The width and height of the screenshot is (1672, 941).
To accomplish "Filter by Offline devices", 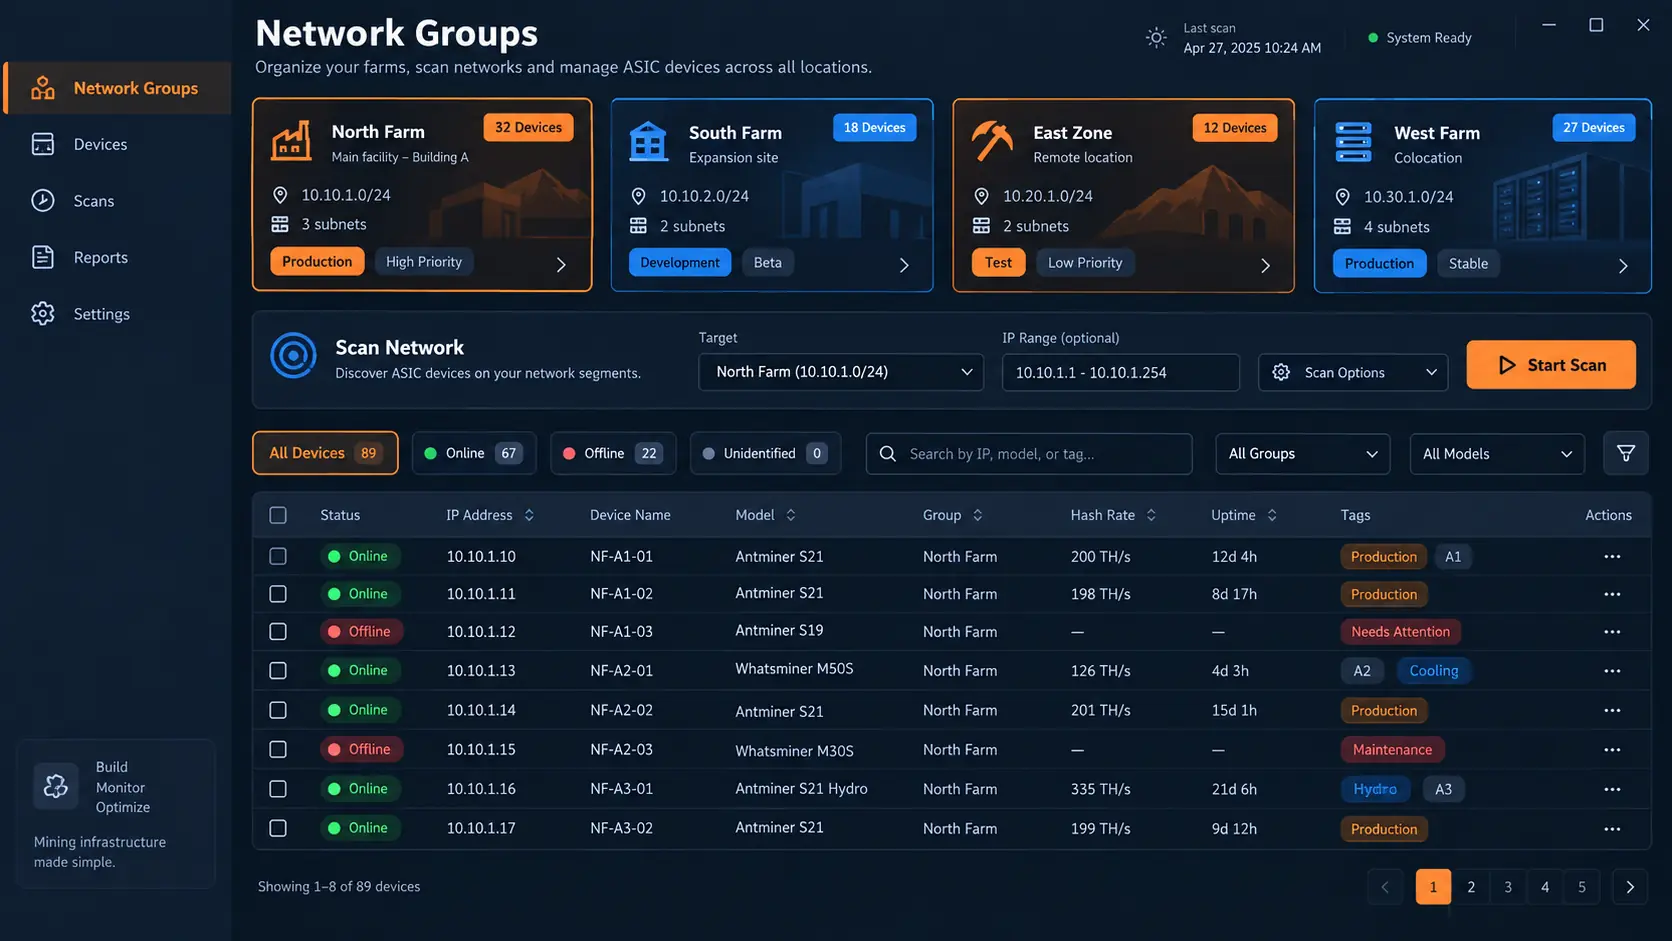I will (x=613, y=453).
